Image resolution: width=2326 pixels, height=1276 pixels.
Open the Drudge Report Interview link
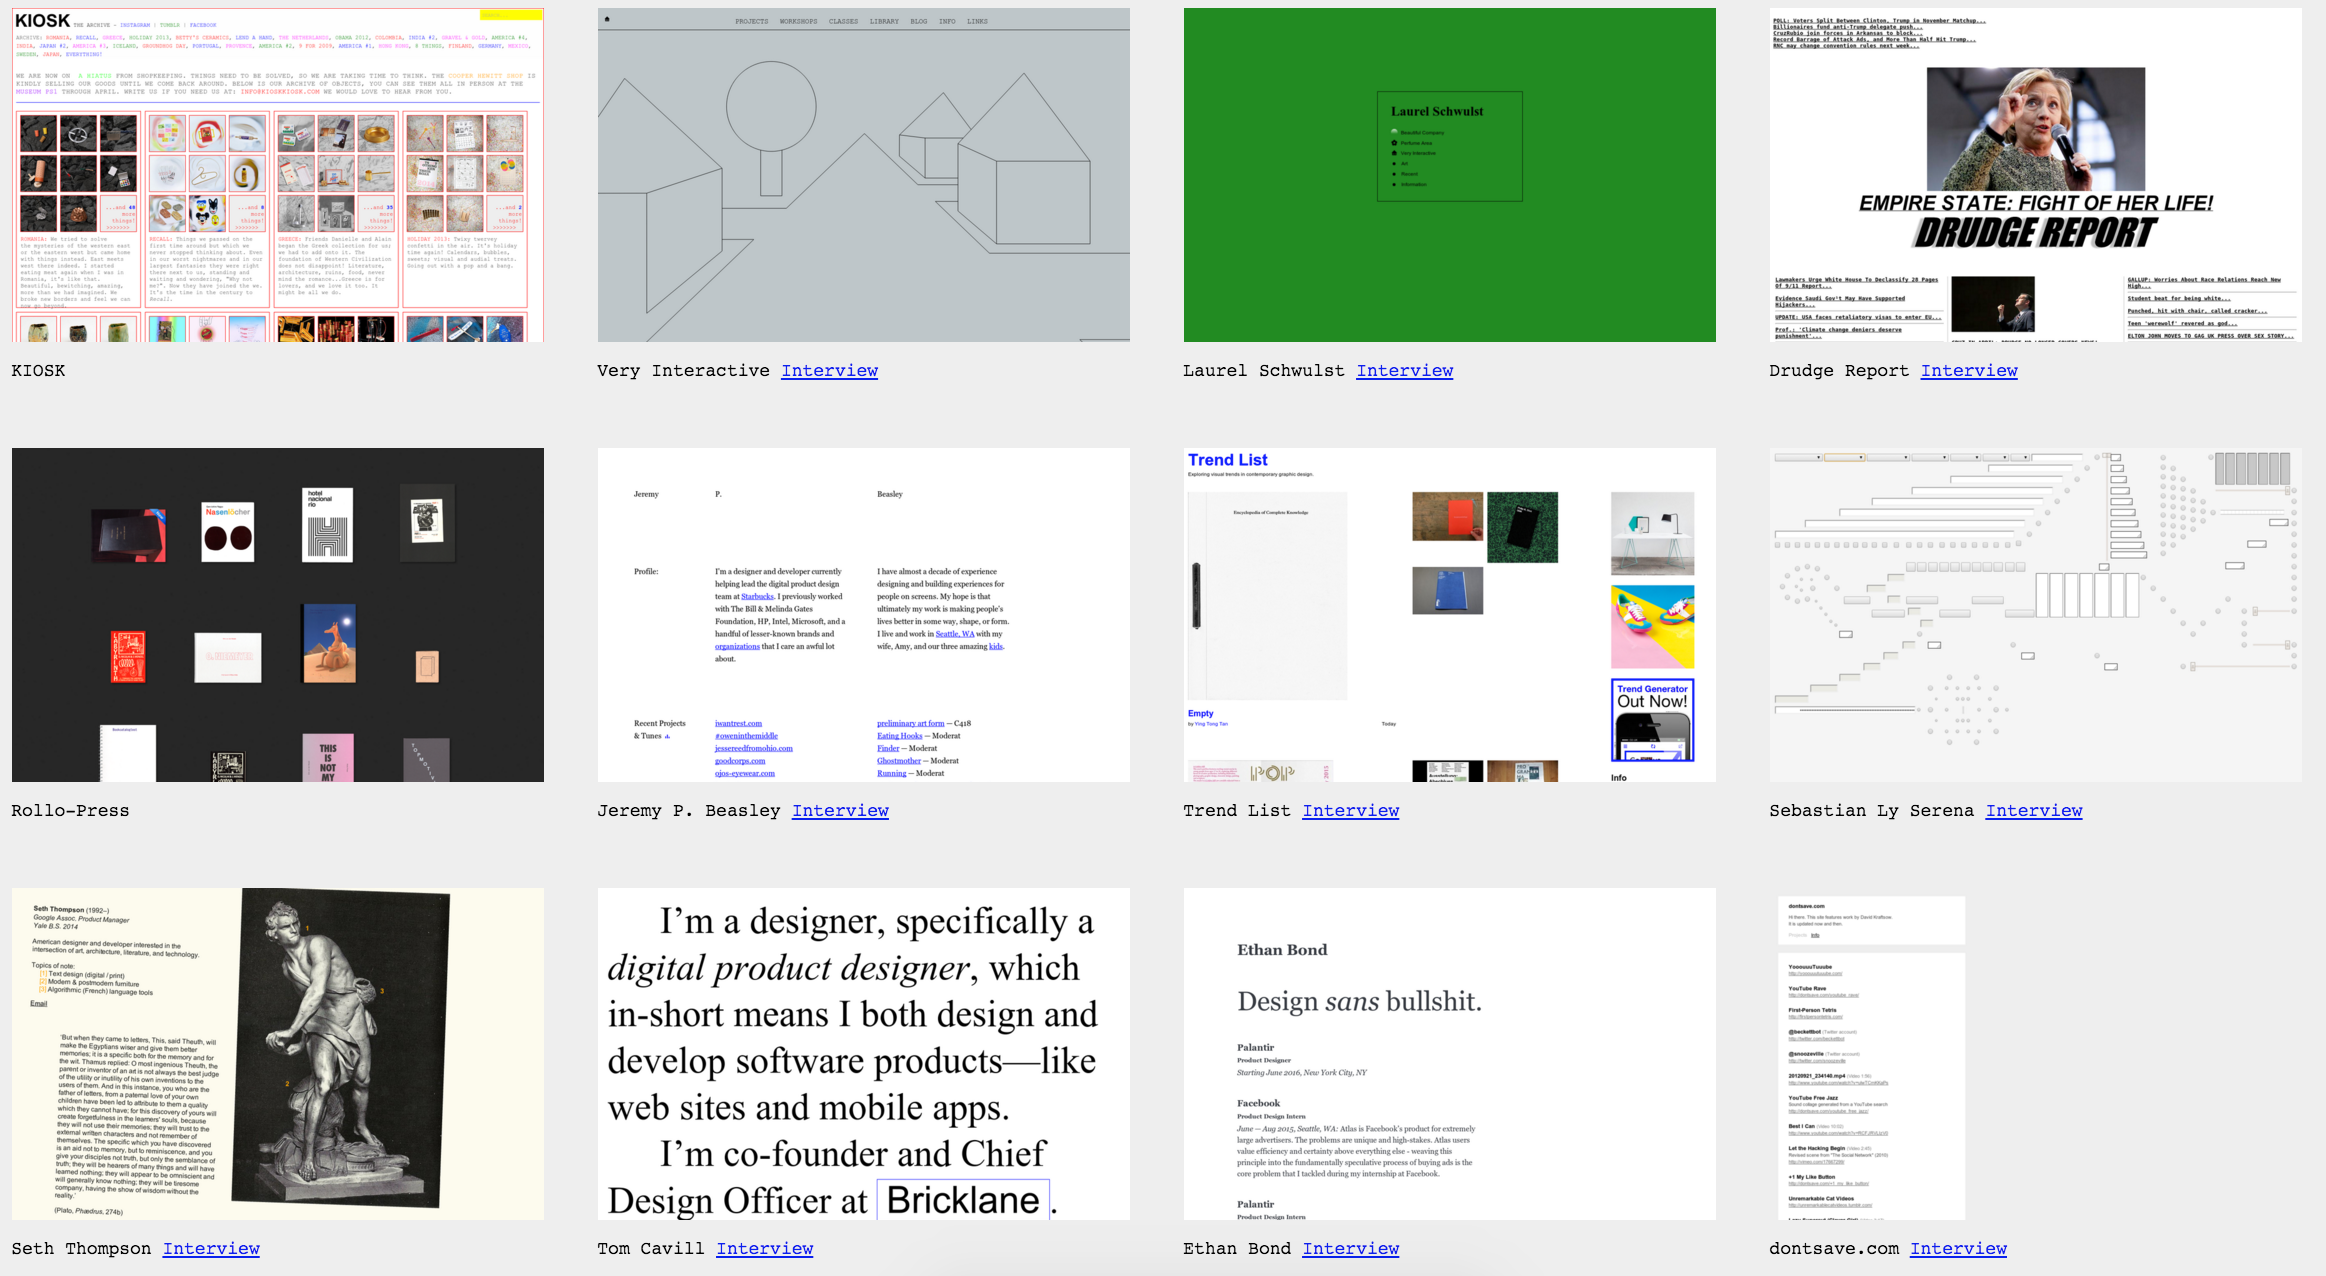pos(1969,370)
